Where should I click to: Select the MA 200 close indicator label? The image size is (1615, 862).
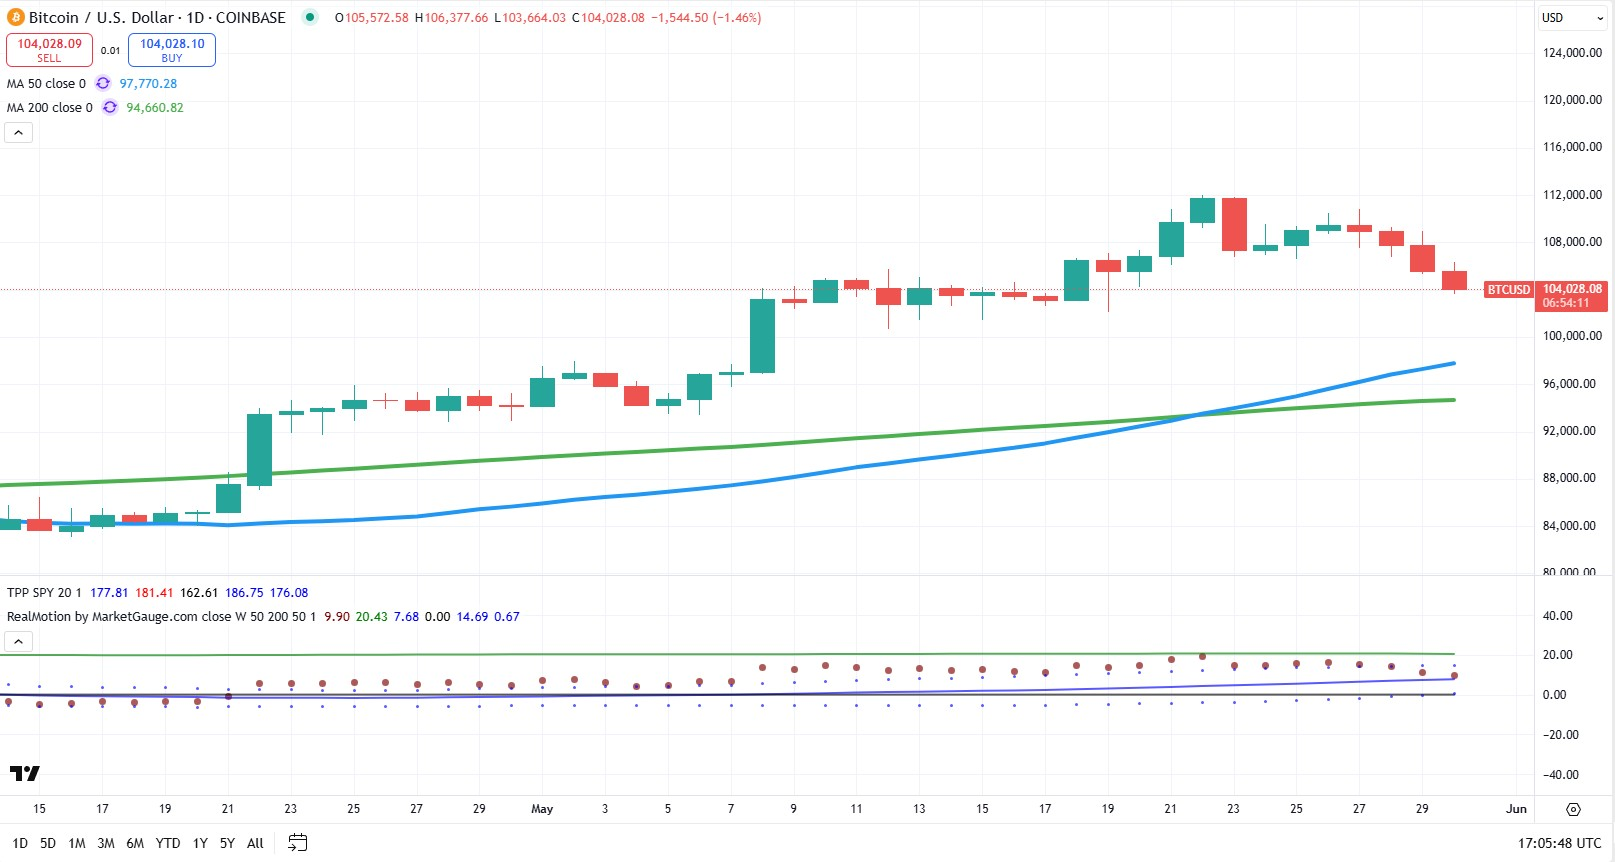[x=49, y=108]
